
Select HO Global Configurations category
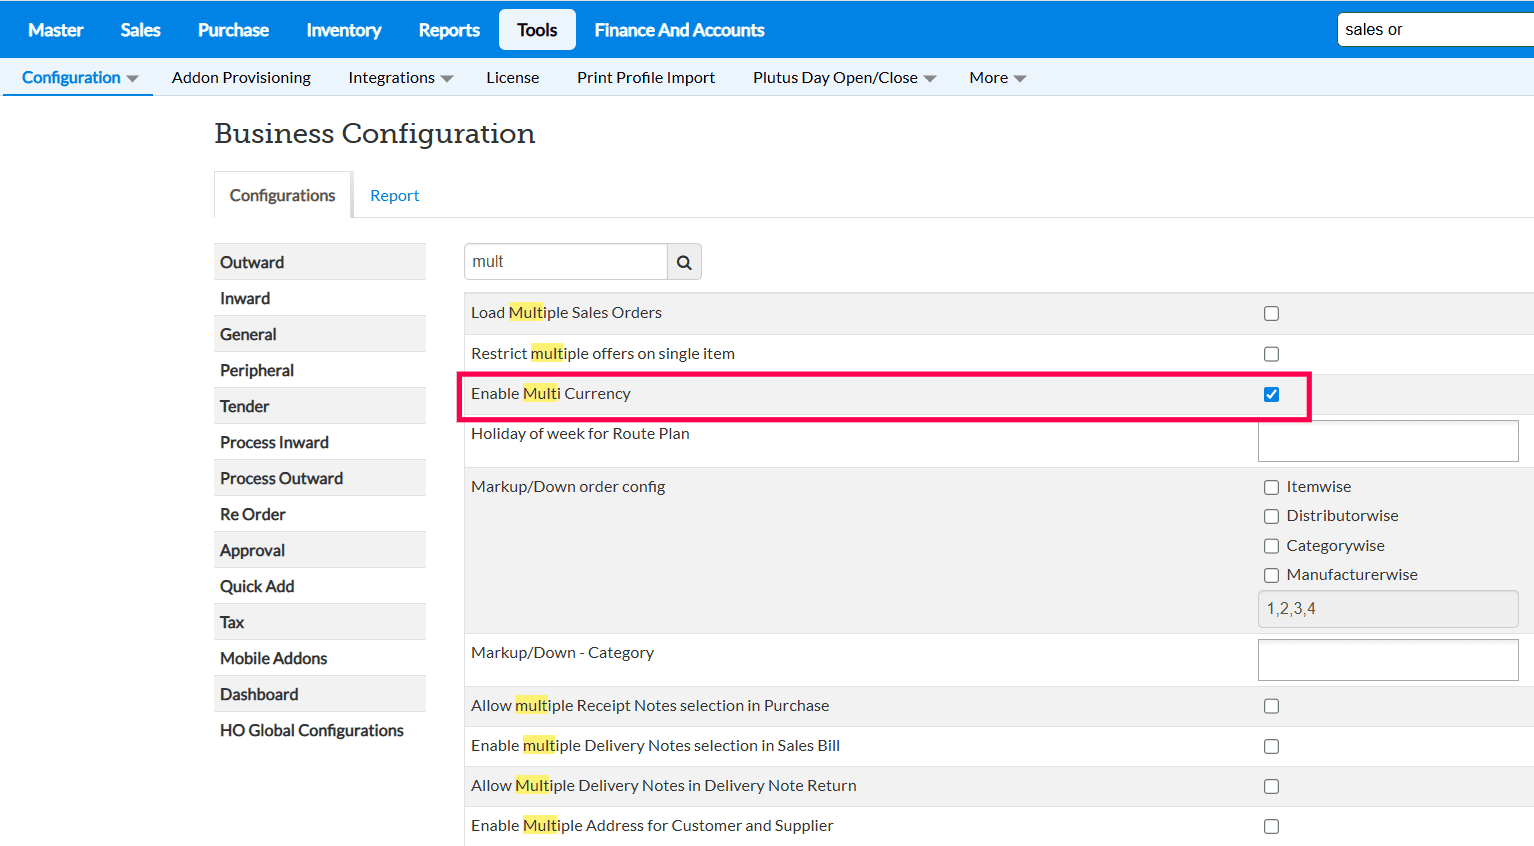click(x=312, y=730)
